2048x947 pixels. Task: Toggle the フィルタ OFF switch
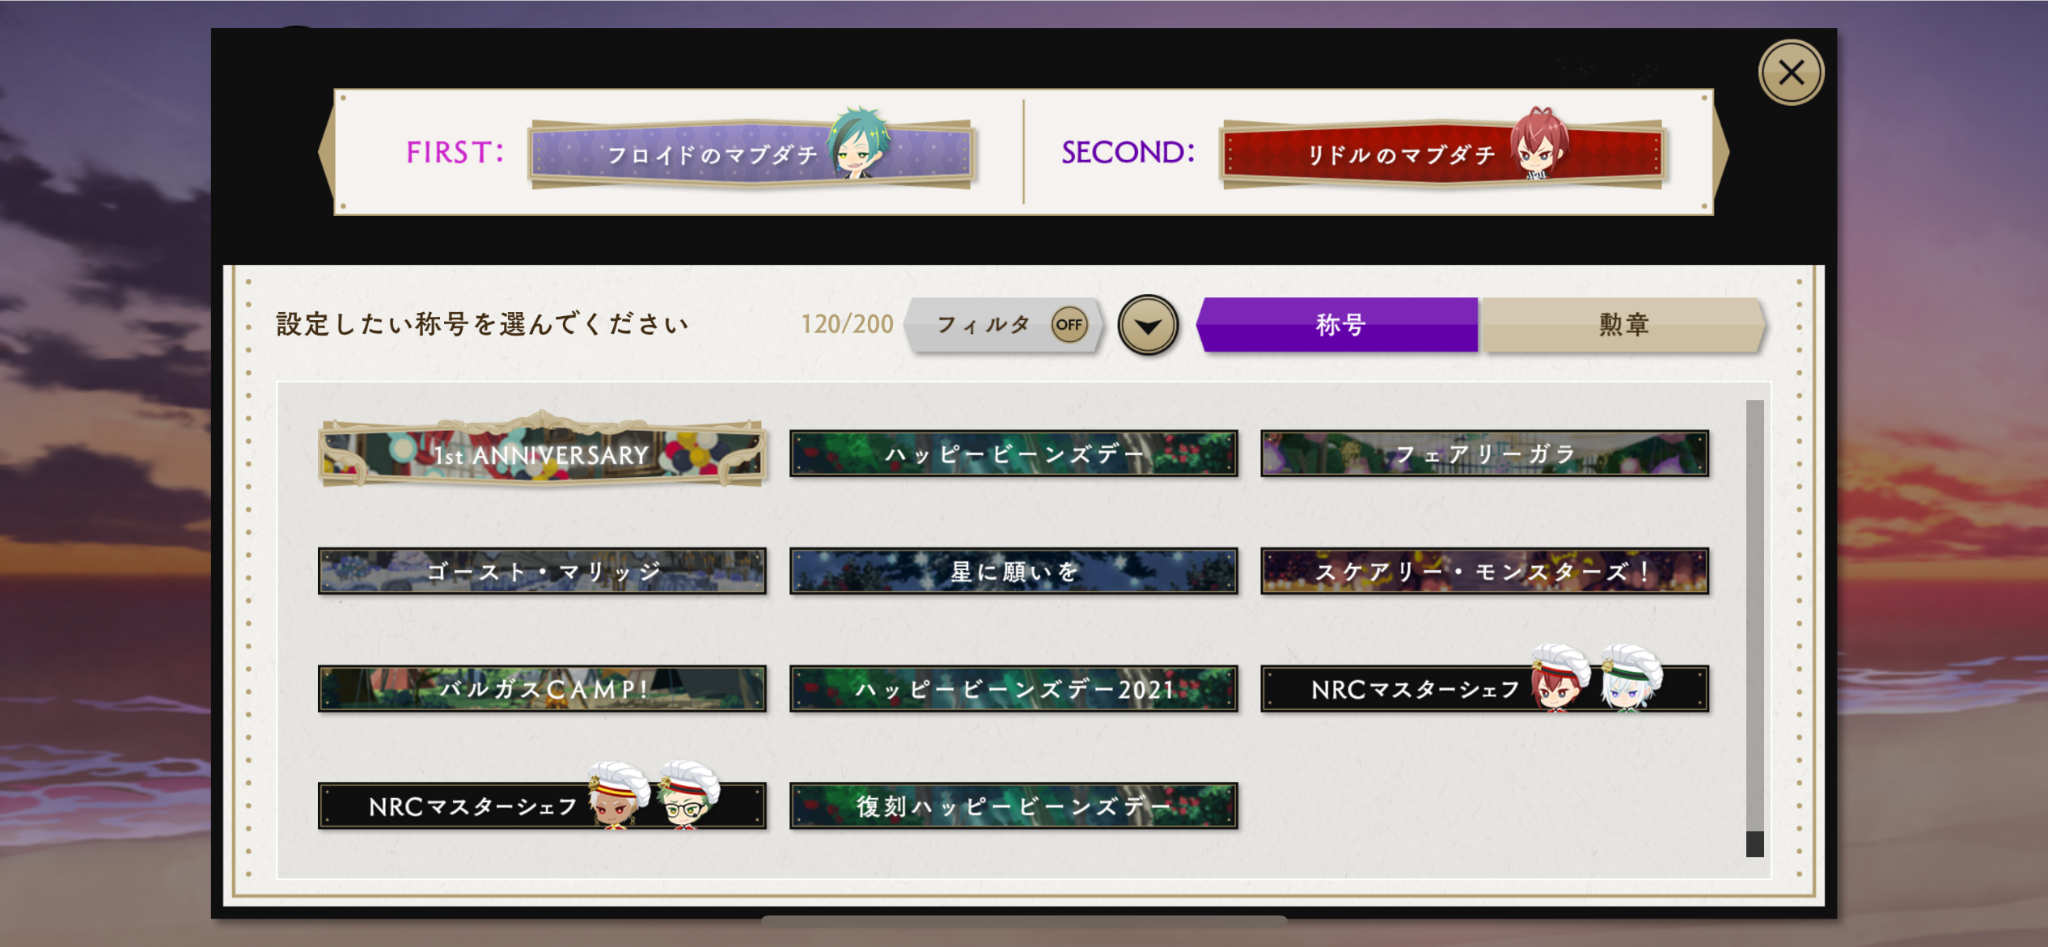click(1069, 324)
